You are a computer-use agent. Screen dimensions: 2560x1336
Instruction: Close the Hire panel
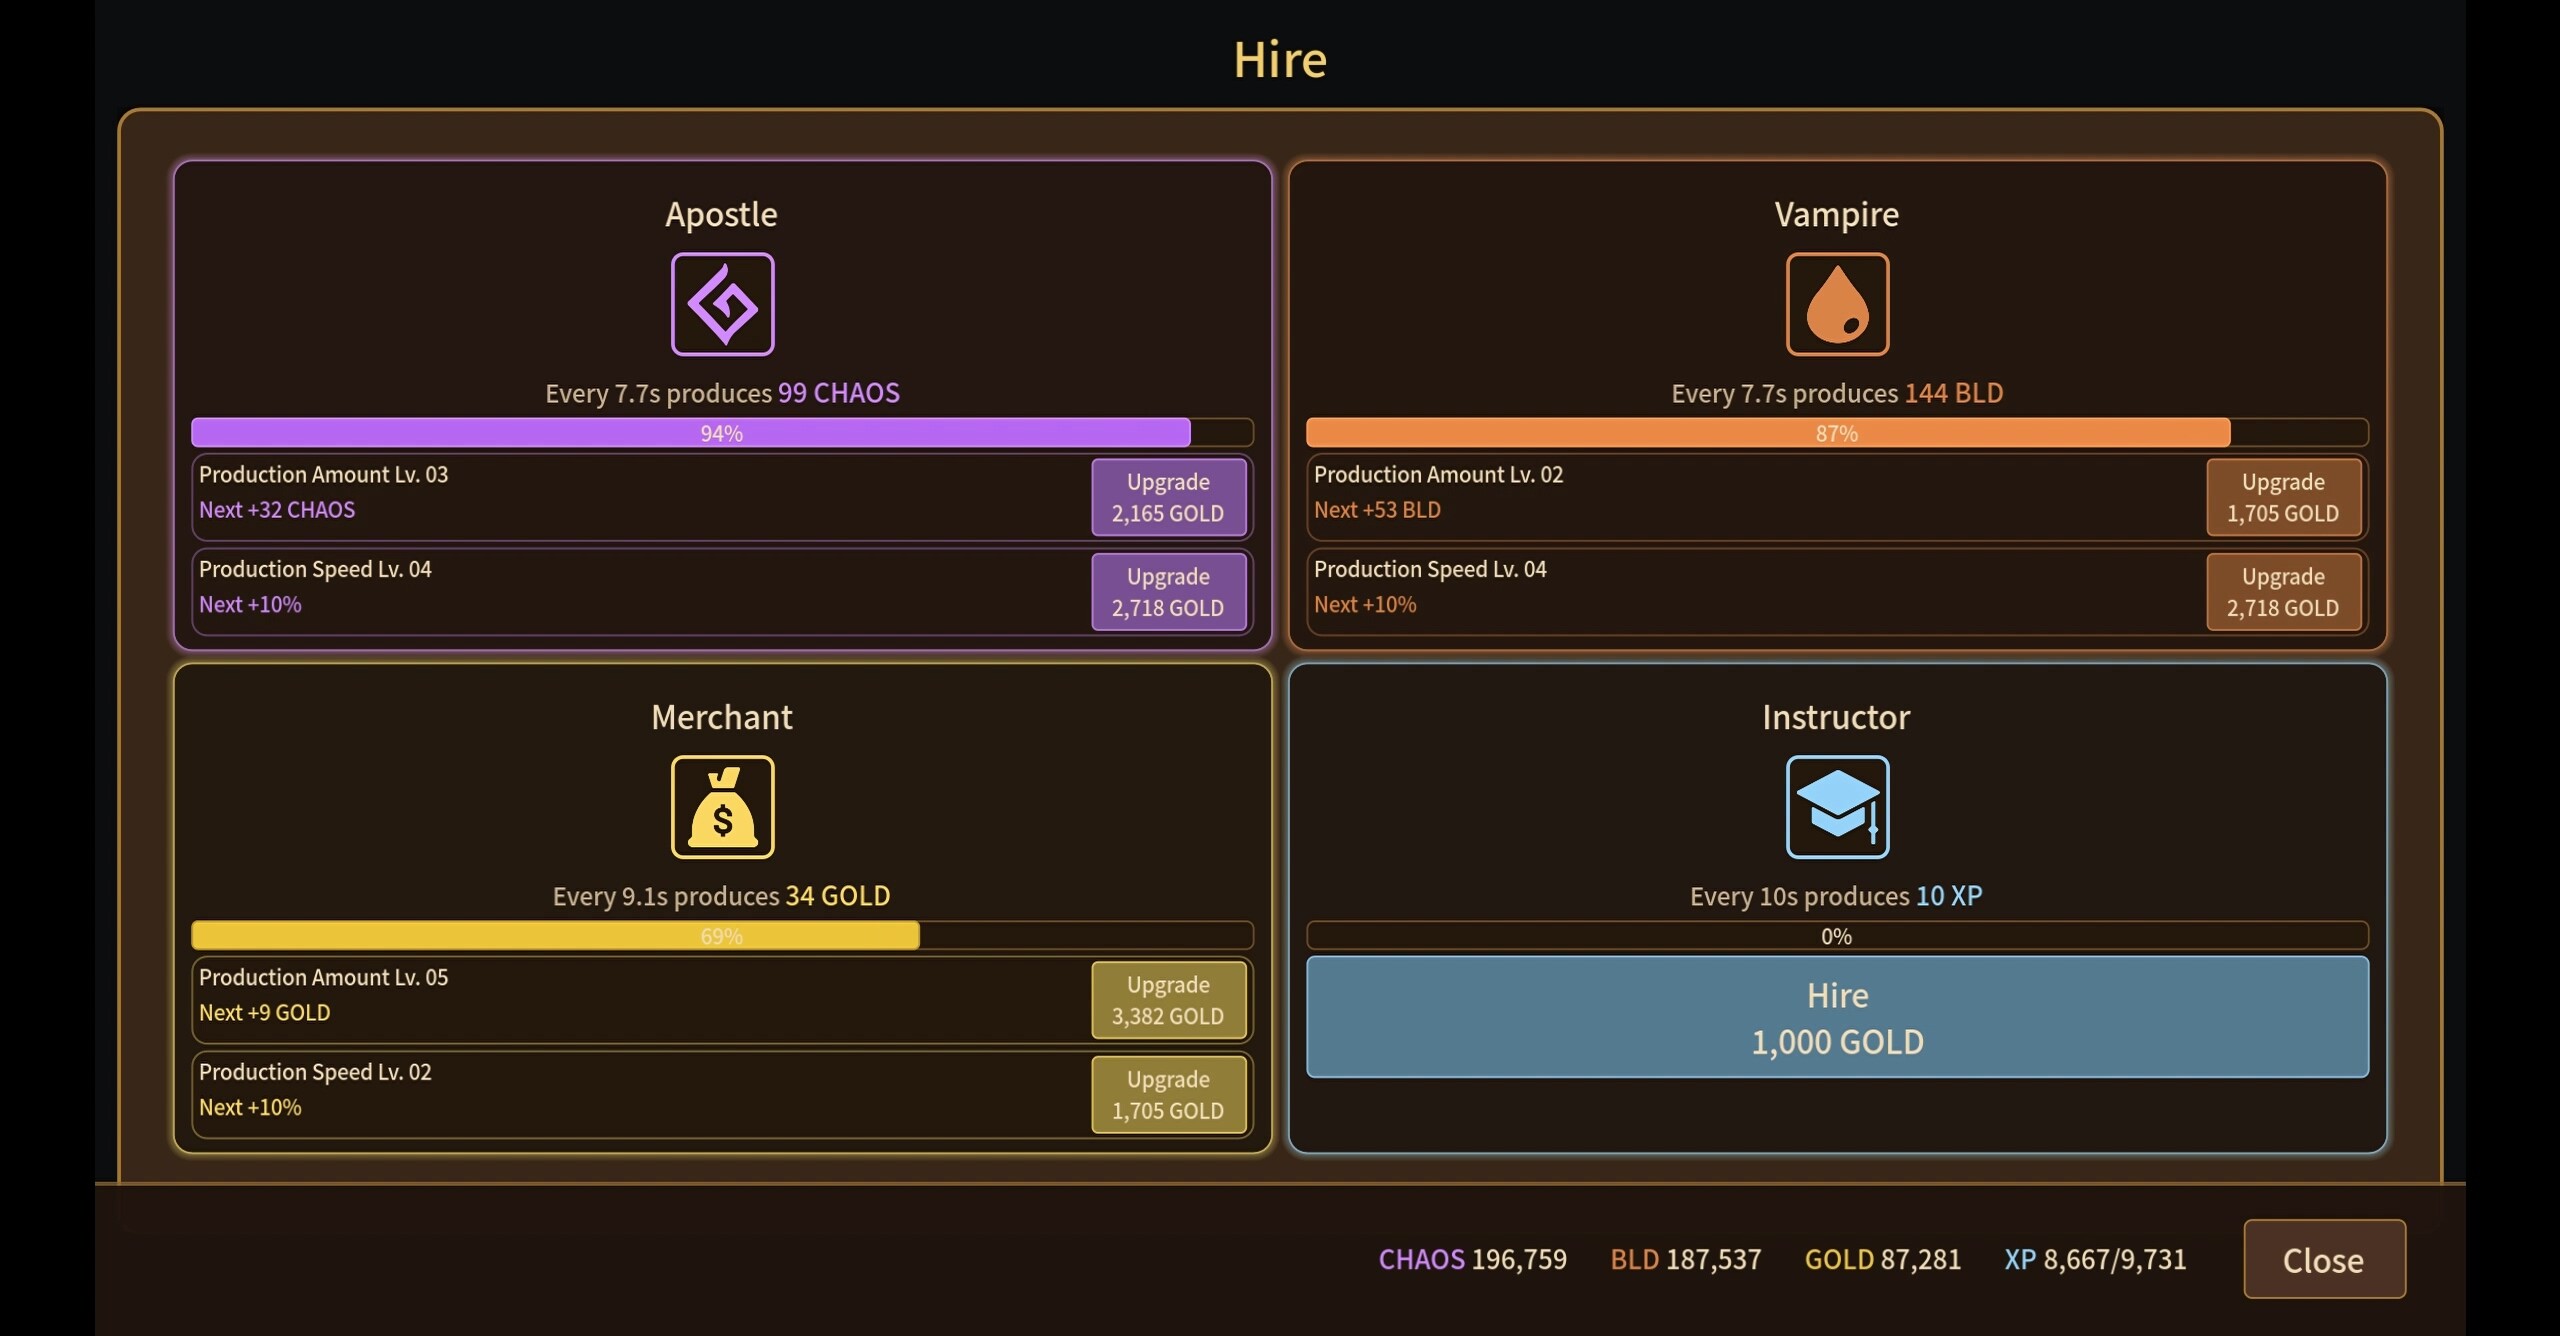coord(2324,1259)
